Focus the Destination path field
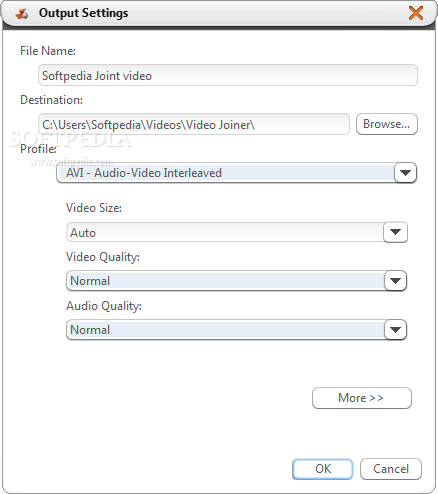Screen dimensions: 438x494 coord(194,124)
